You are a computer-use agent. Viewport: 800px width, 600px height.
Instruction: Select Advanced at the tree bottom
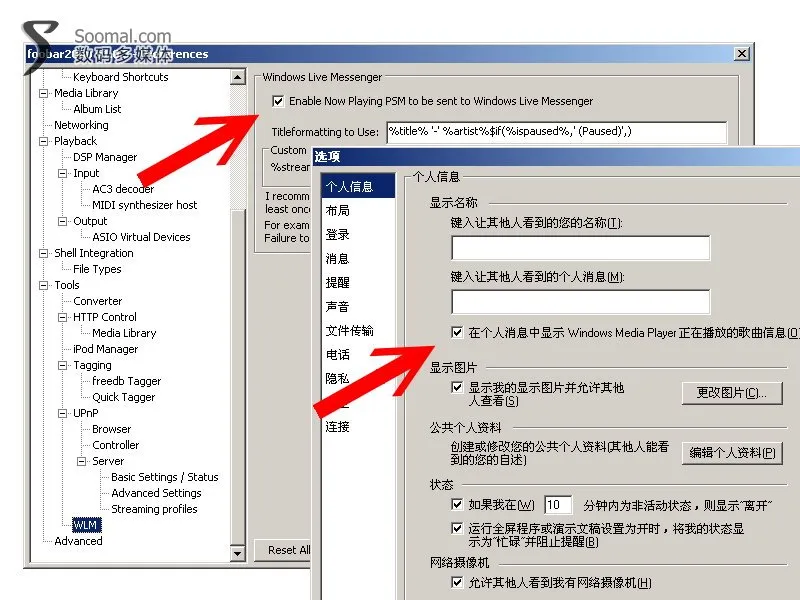click(78, 541)
